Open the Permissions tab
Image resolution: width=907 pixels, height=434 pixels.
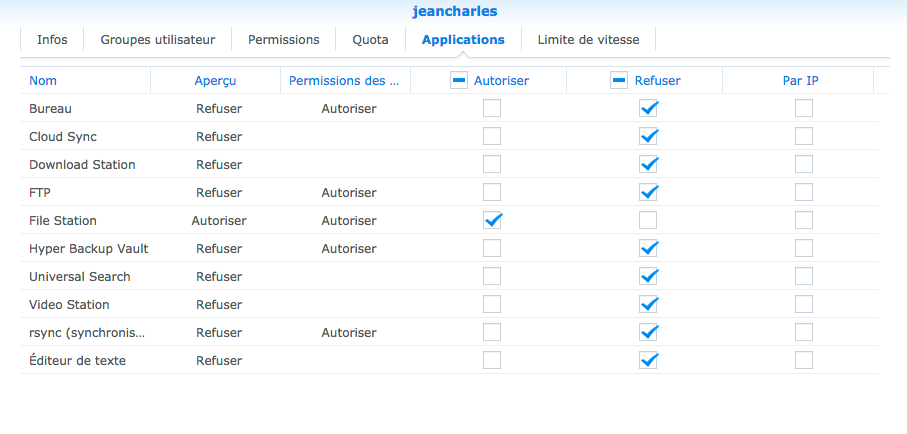(284, 40)
